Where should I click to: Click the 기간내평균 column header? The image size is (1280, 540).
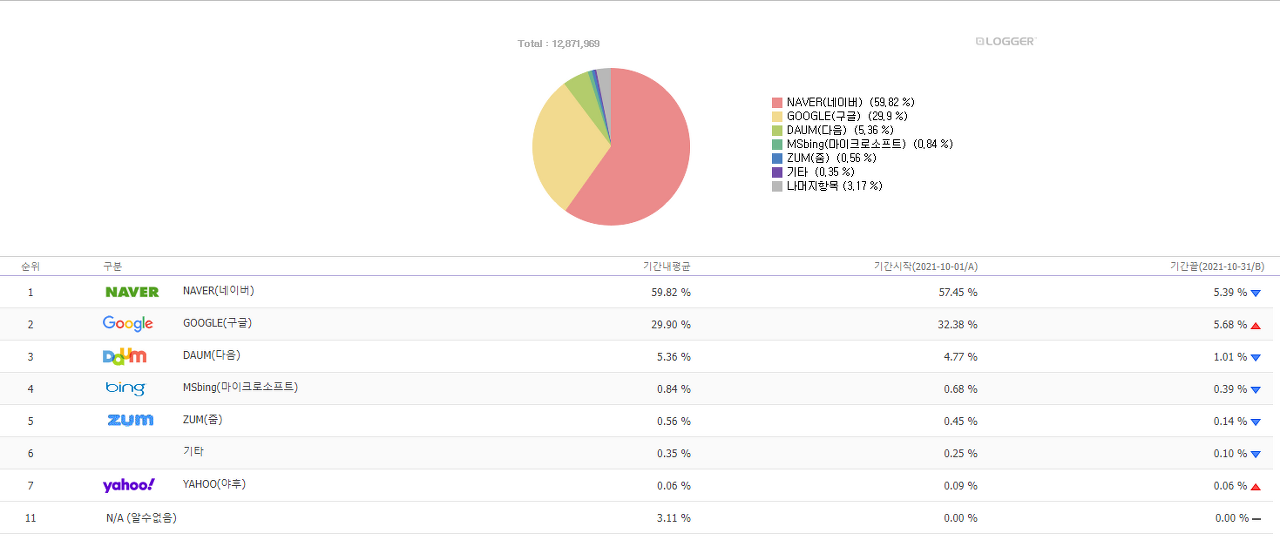click(667, 266)
